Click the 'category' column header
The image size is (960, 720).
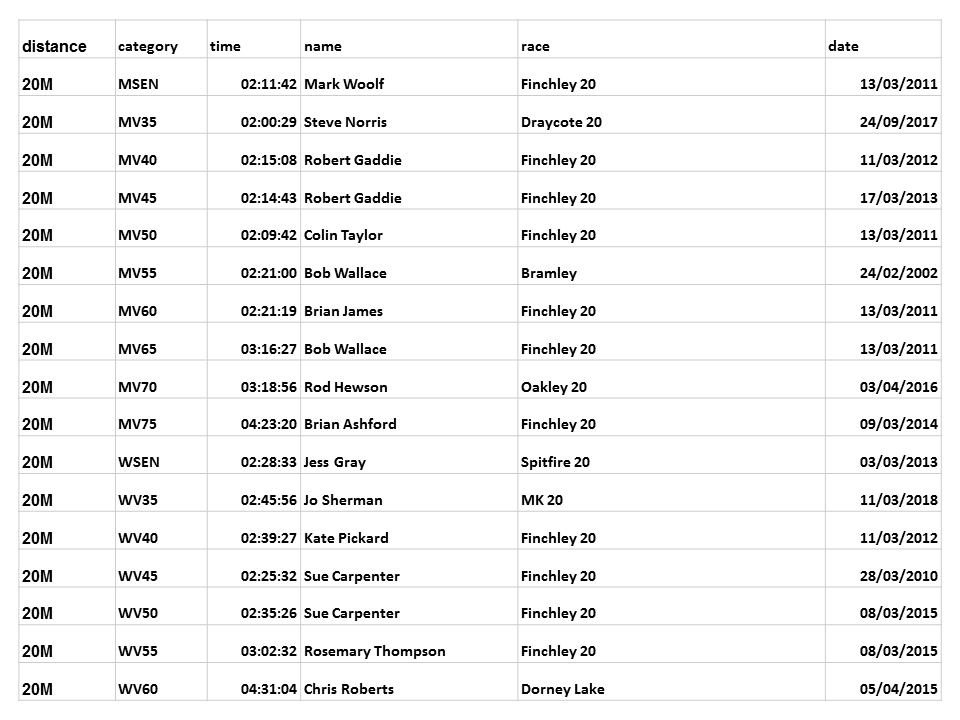click(x=148, y=46)
